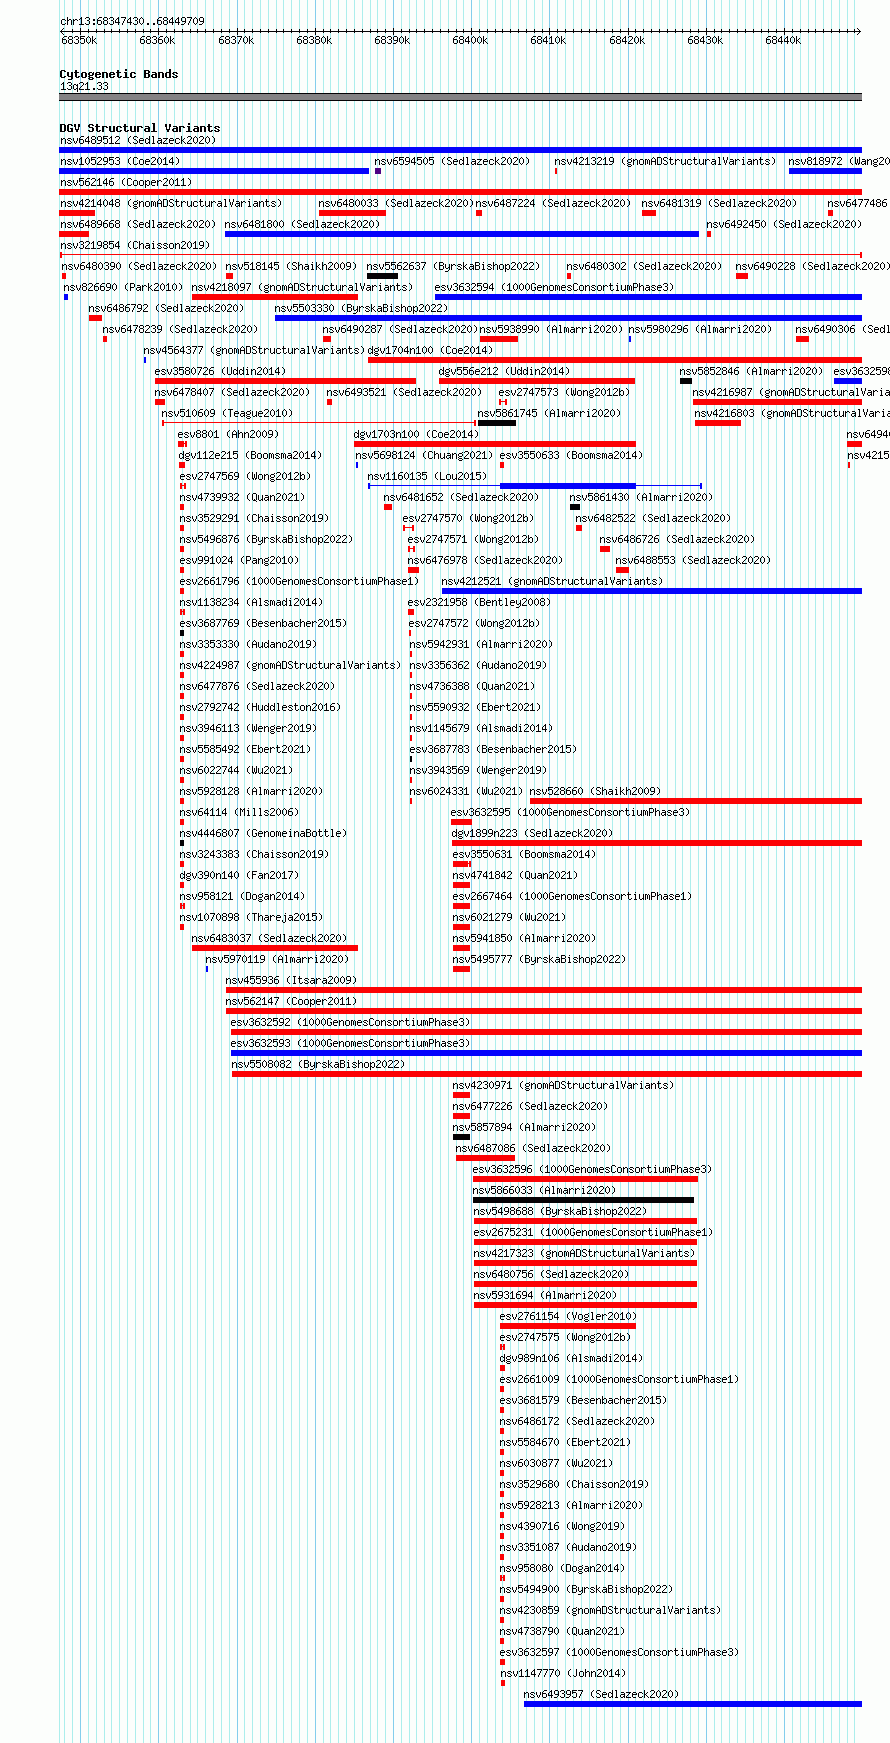Select nsv1138234 (Alsmadi2014) entry
This screenshot has width=890, height=1743.
[x=251, y=602]
